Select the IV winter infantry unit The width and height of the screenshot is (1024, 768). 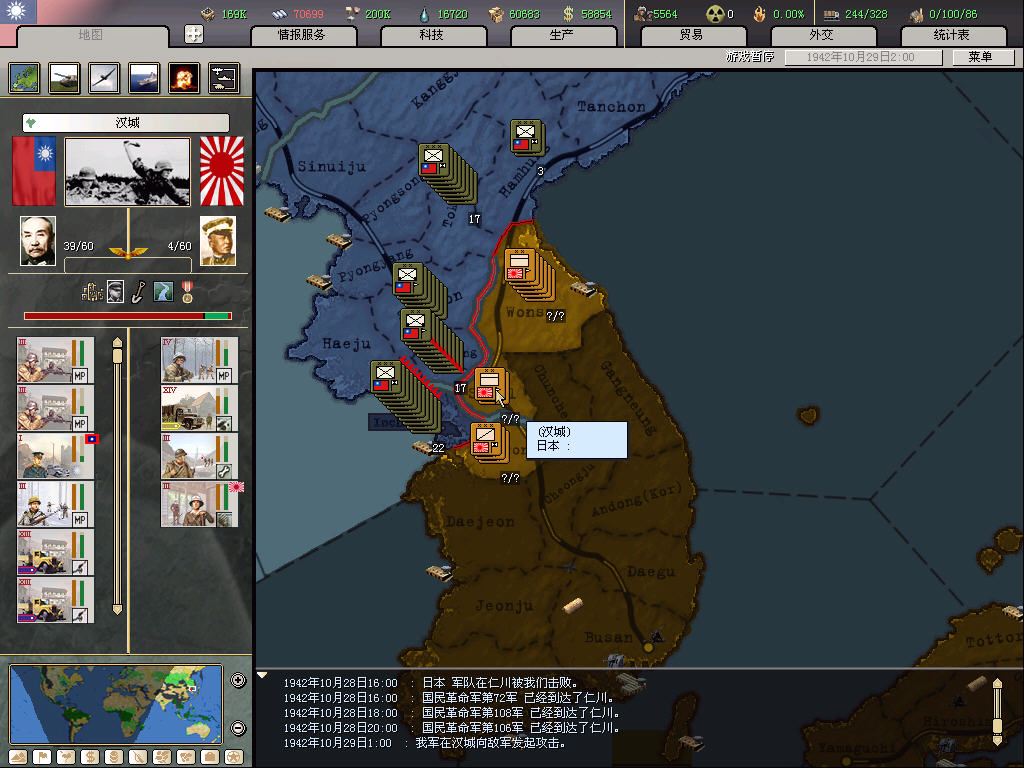[x=199, y=360]
